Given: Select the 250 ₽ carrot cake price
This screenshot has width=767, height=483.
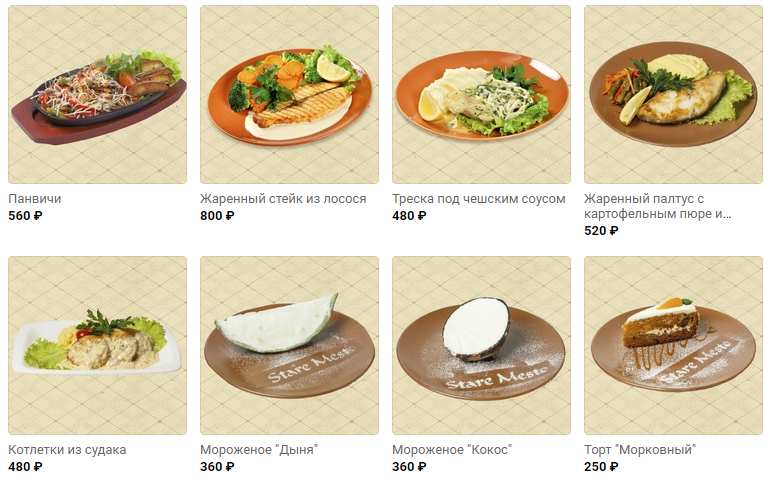Looking at the screenshot, I should point(601,467).
